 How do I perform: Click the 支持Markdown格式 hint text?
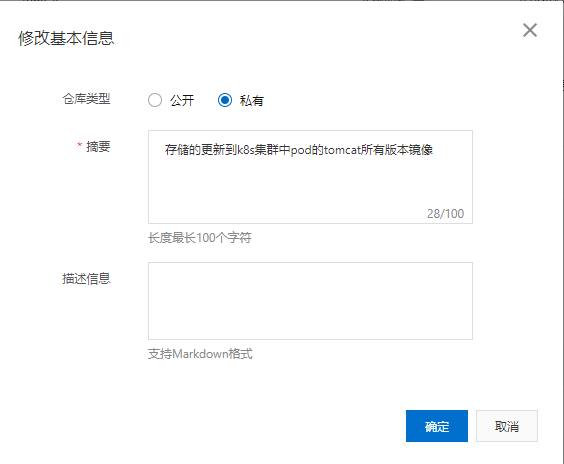200,354
